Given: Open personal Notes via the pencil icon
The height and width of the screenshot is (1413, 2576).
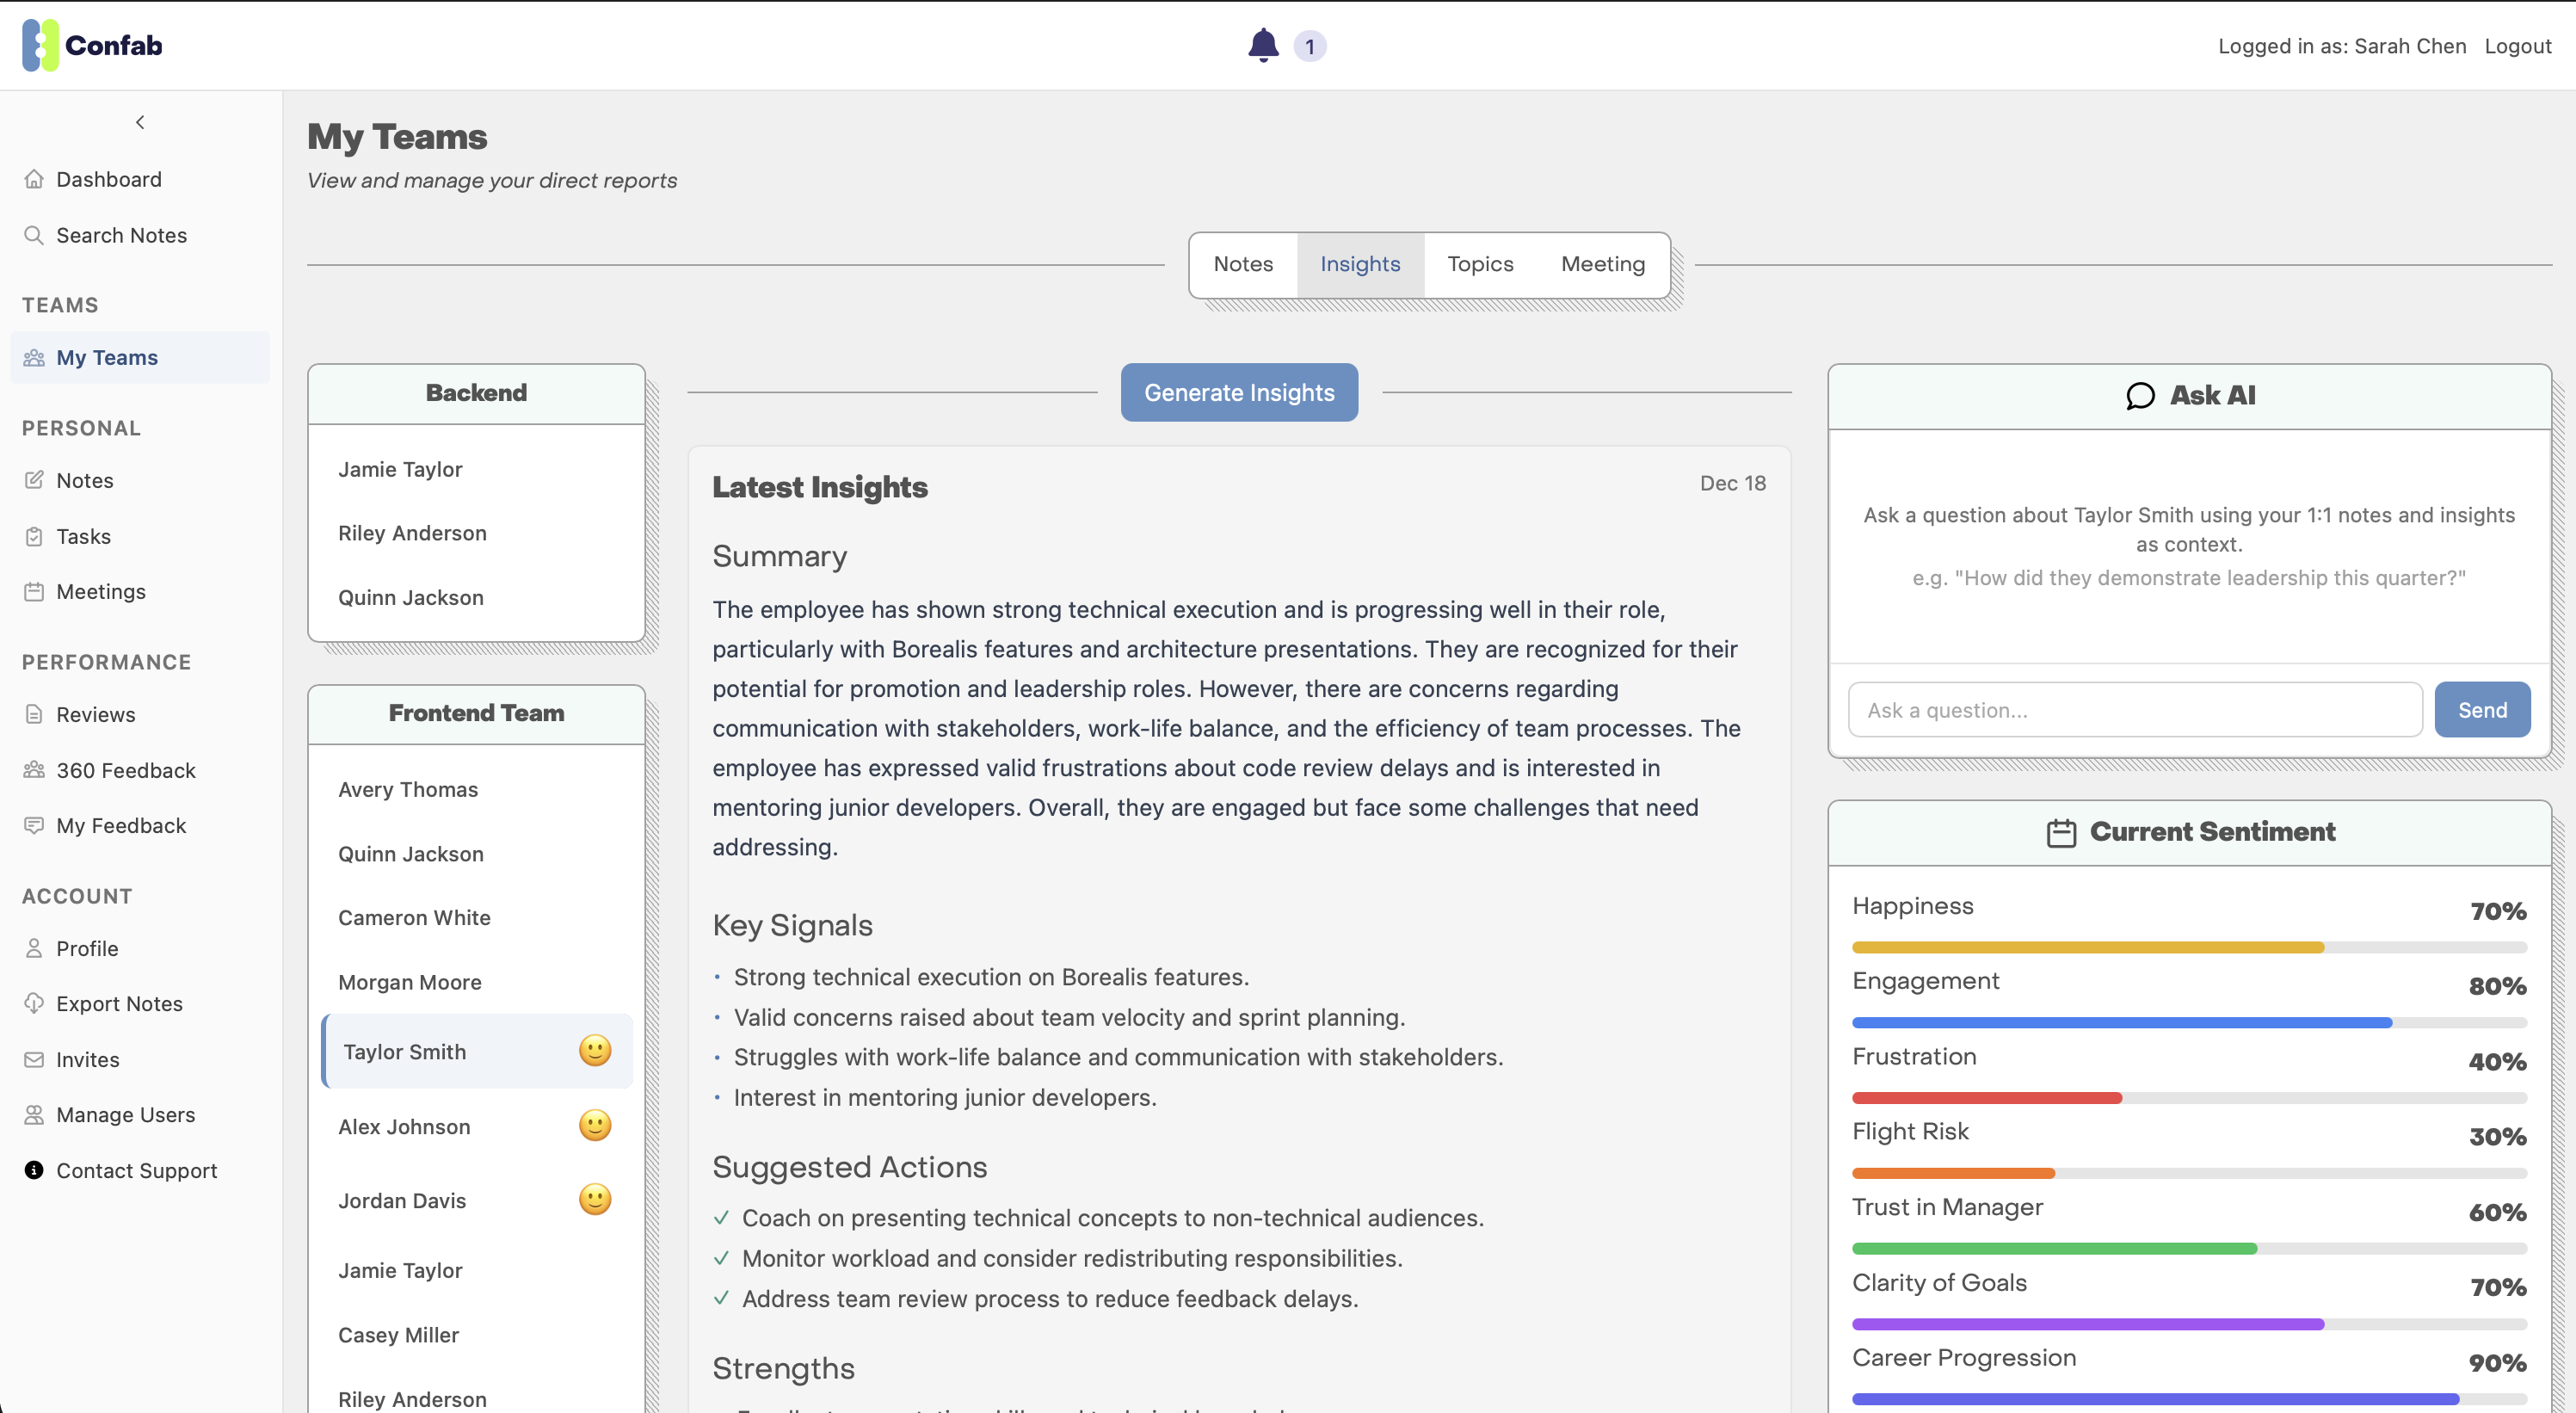Looking at the screenshot, I should point(34,480).
